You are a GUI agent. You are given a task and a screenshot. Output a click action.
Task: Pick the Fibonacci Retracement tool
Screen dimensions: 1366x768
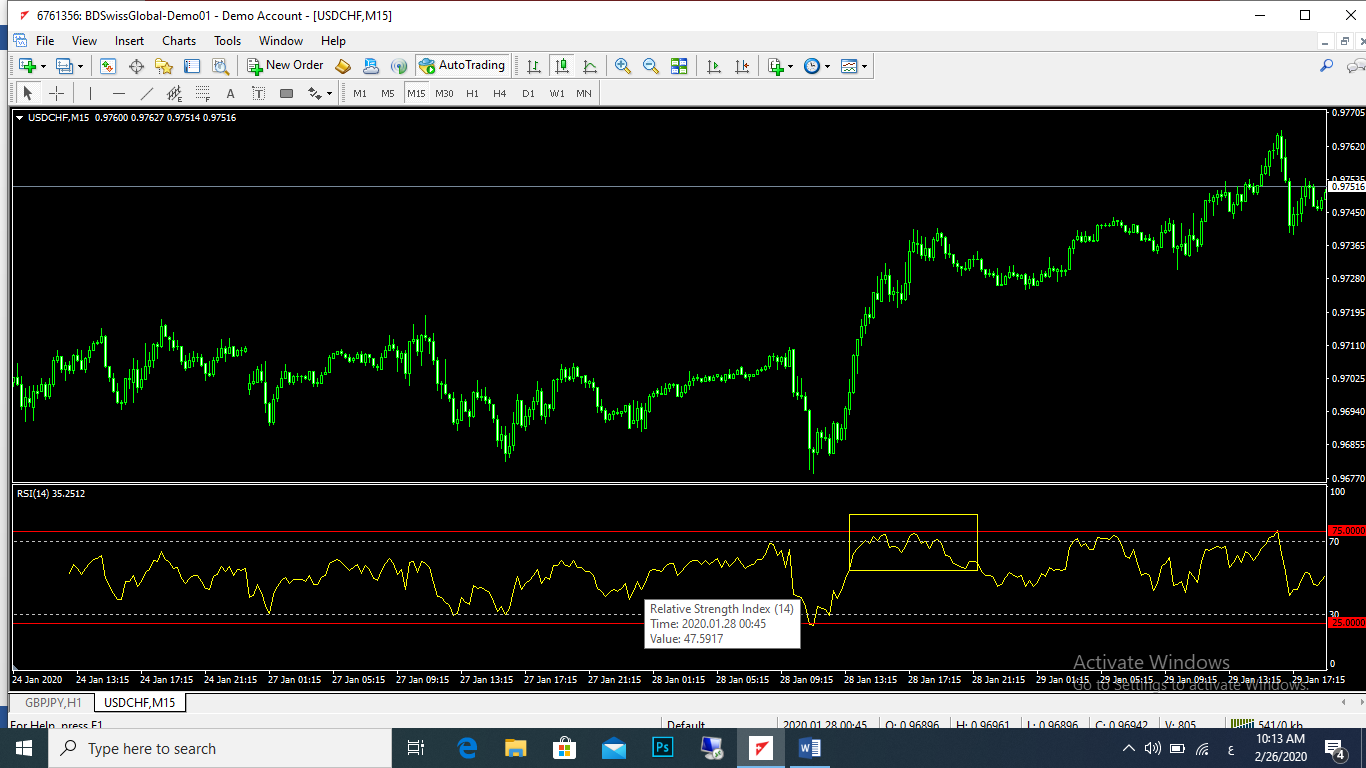click(x=203, y=93)
